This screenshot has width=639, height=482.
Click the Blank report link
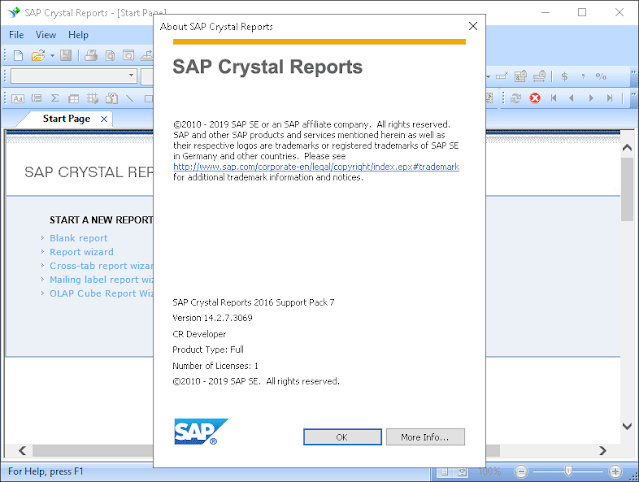click(79, 238)
